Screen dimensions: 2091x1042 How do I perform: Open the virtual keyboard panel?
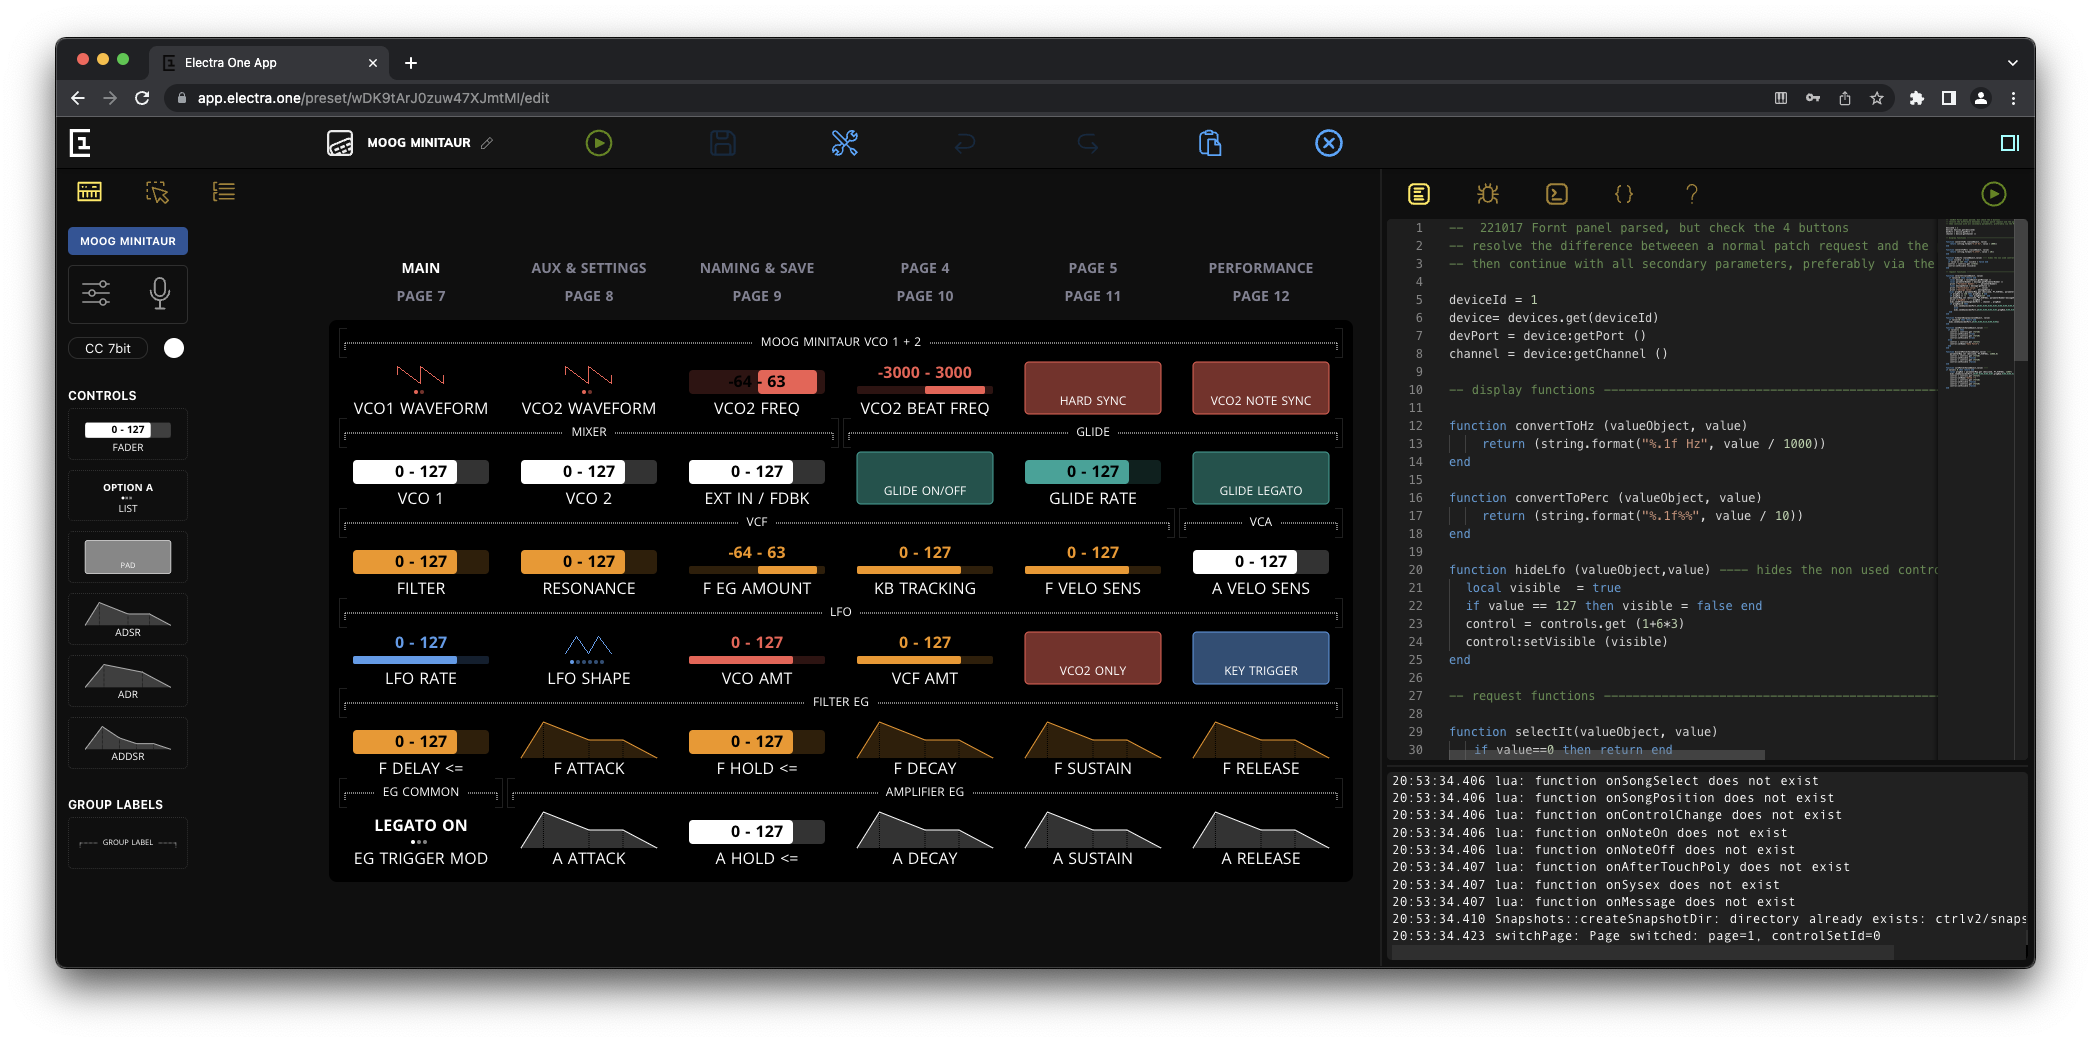click(89, 191)
